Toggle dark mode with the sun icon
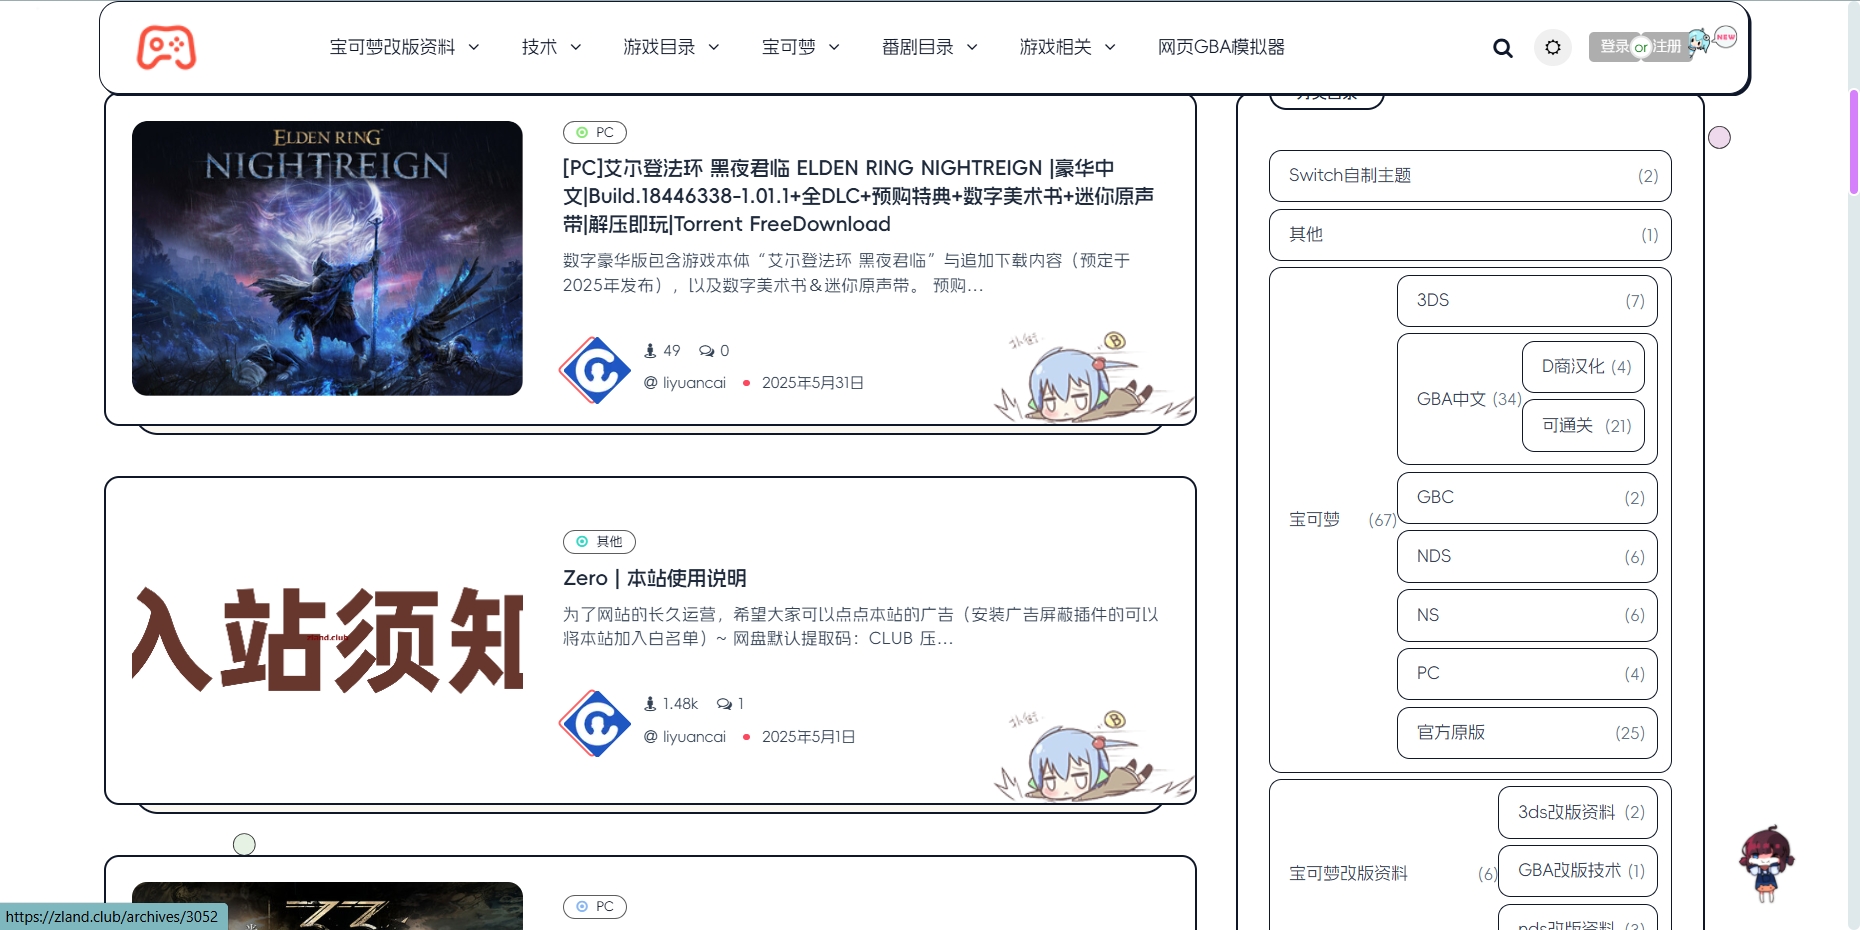The image size is (1860, 930). pos(1552,47)
